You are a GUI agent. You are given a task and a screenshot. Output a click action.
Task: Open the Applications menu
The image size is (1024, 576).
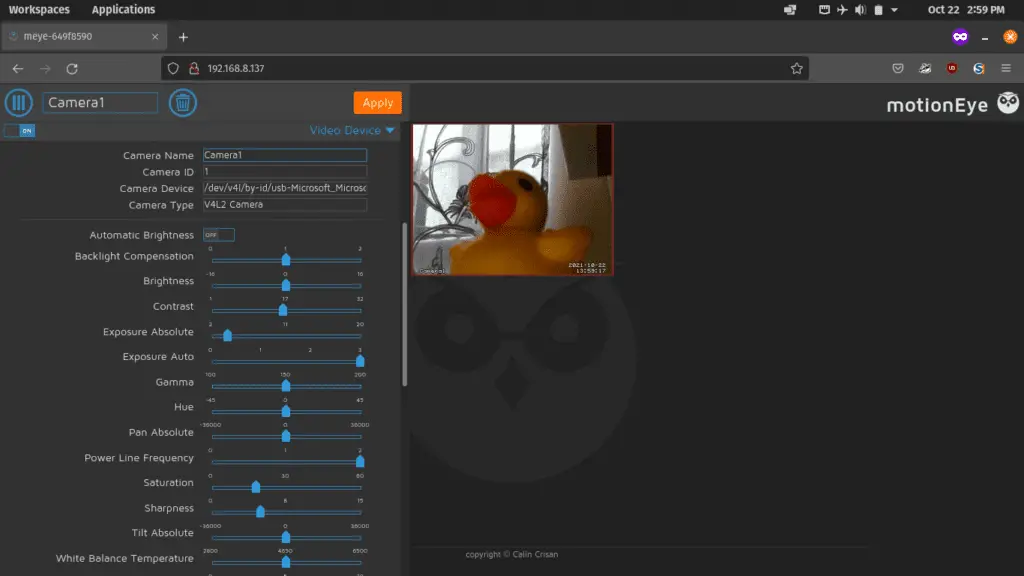123,10
